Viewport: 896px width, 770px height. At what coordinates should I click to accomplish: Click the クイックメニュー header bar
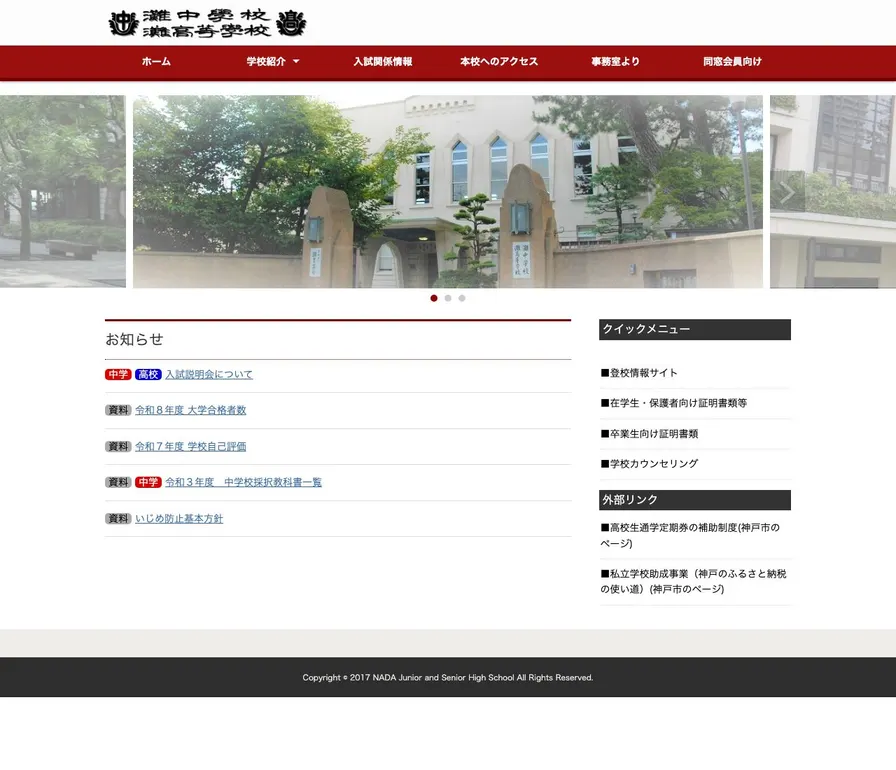tap(695, 330)
